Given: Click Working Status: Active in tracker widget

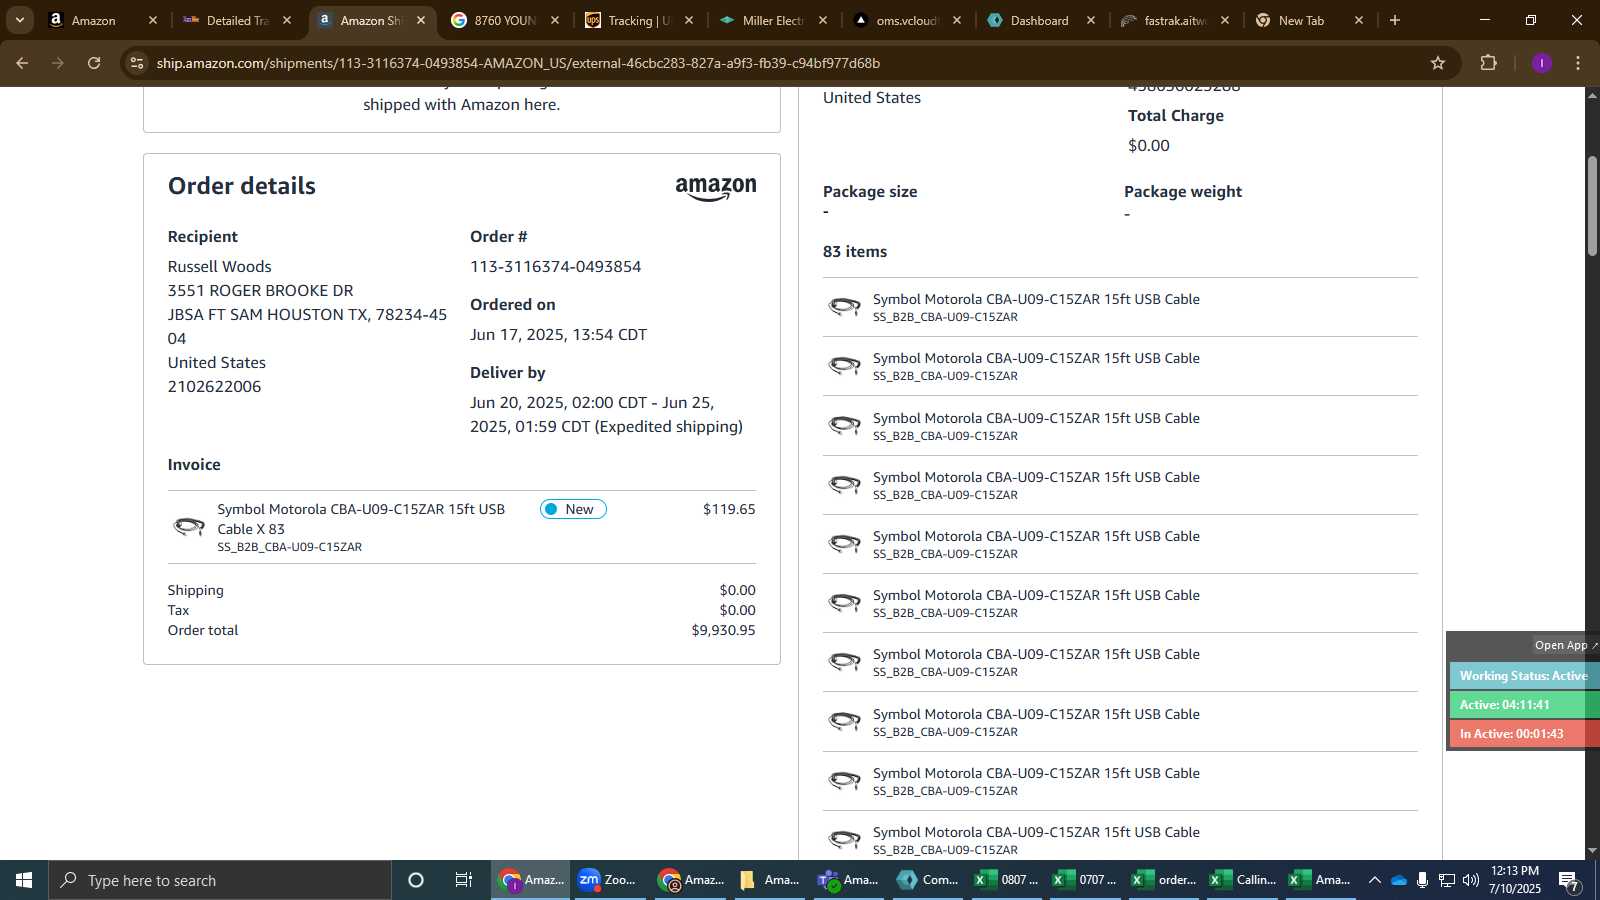Looking at the screenshot, I should 1523,676.
